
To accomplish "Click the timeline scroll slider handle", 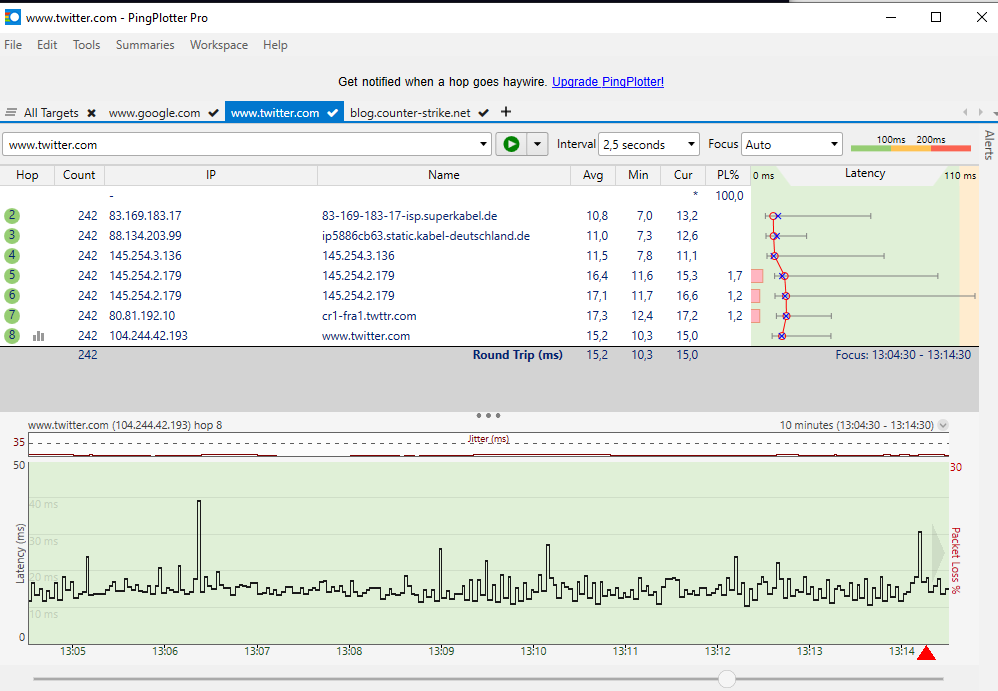I will tap(727, 679).
